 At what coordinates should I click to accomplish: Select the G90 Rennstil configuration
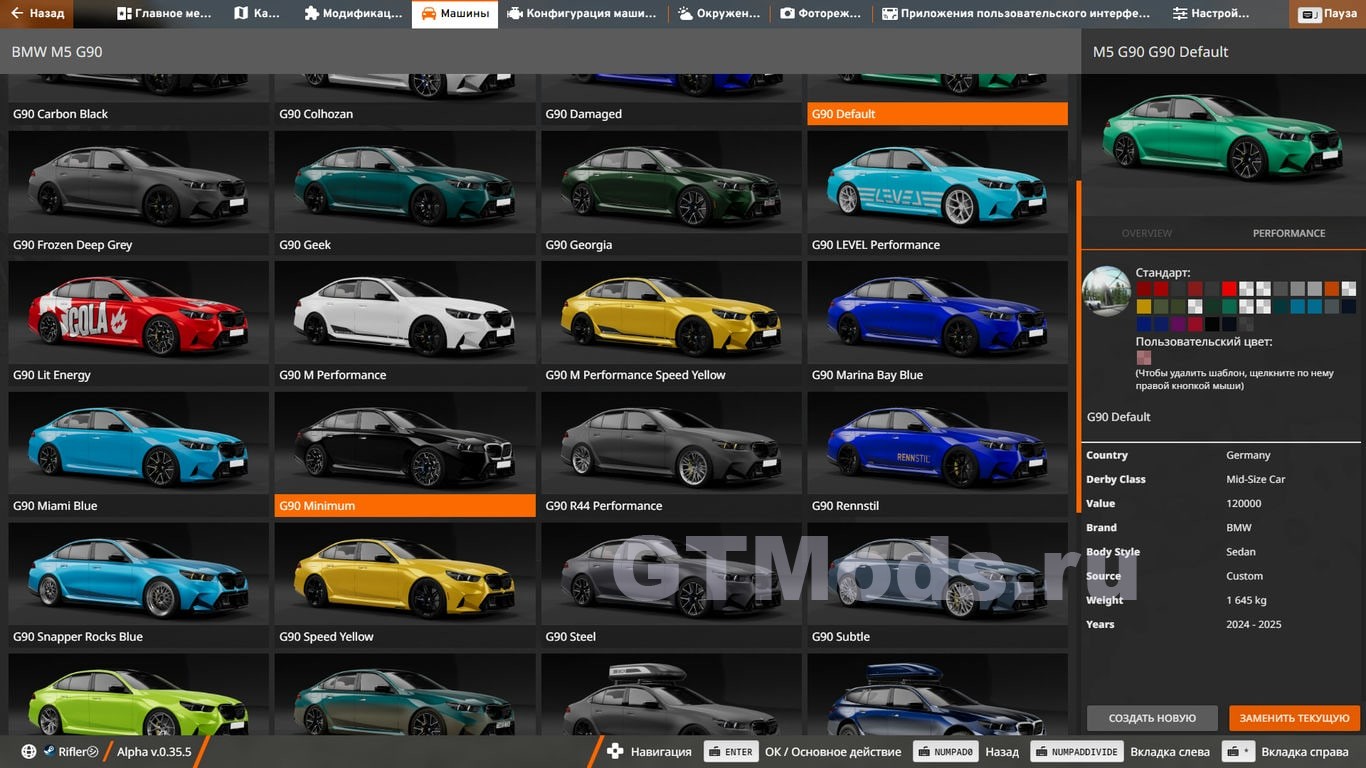coord(937,455)
